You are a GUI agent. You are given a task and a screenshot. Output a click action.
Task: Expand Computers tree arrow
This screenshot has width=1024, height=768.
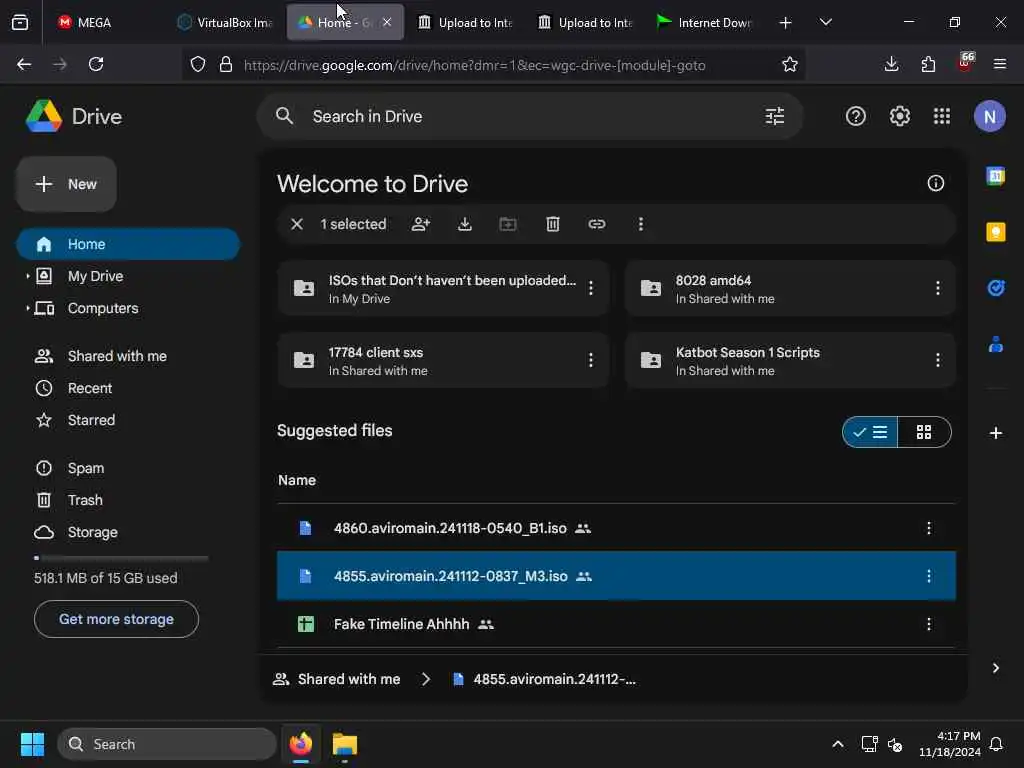[27, 308]
